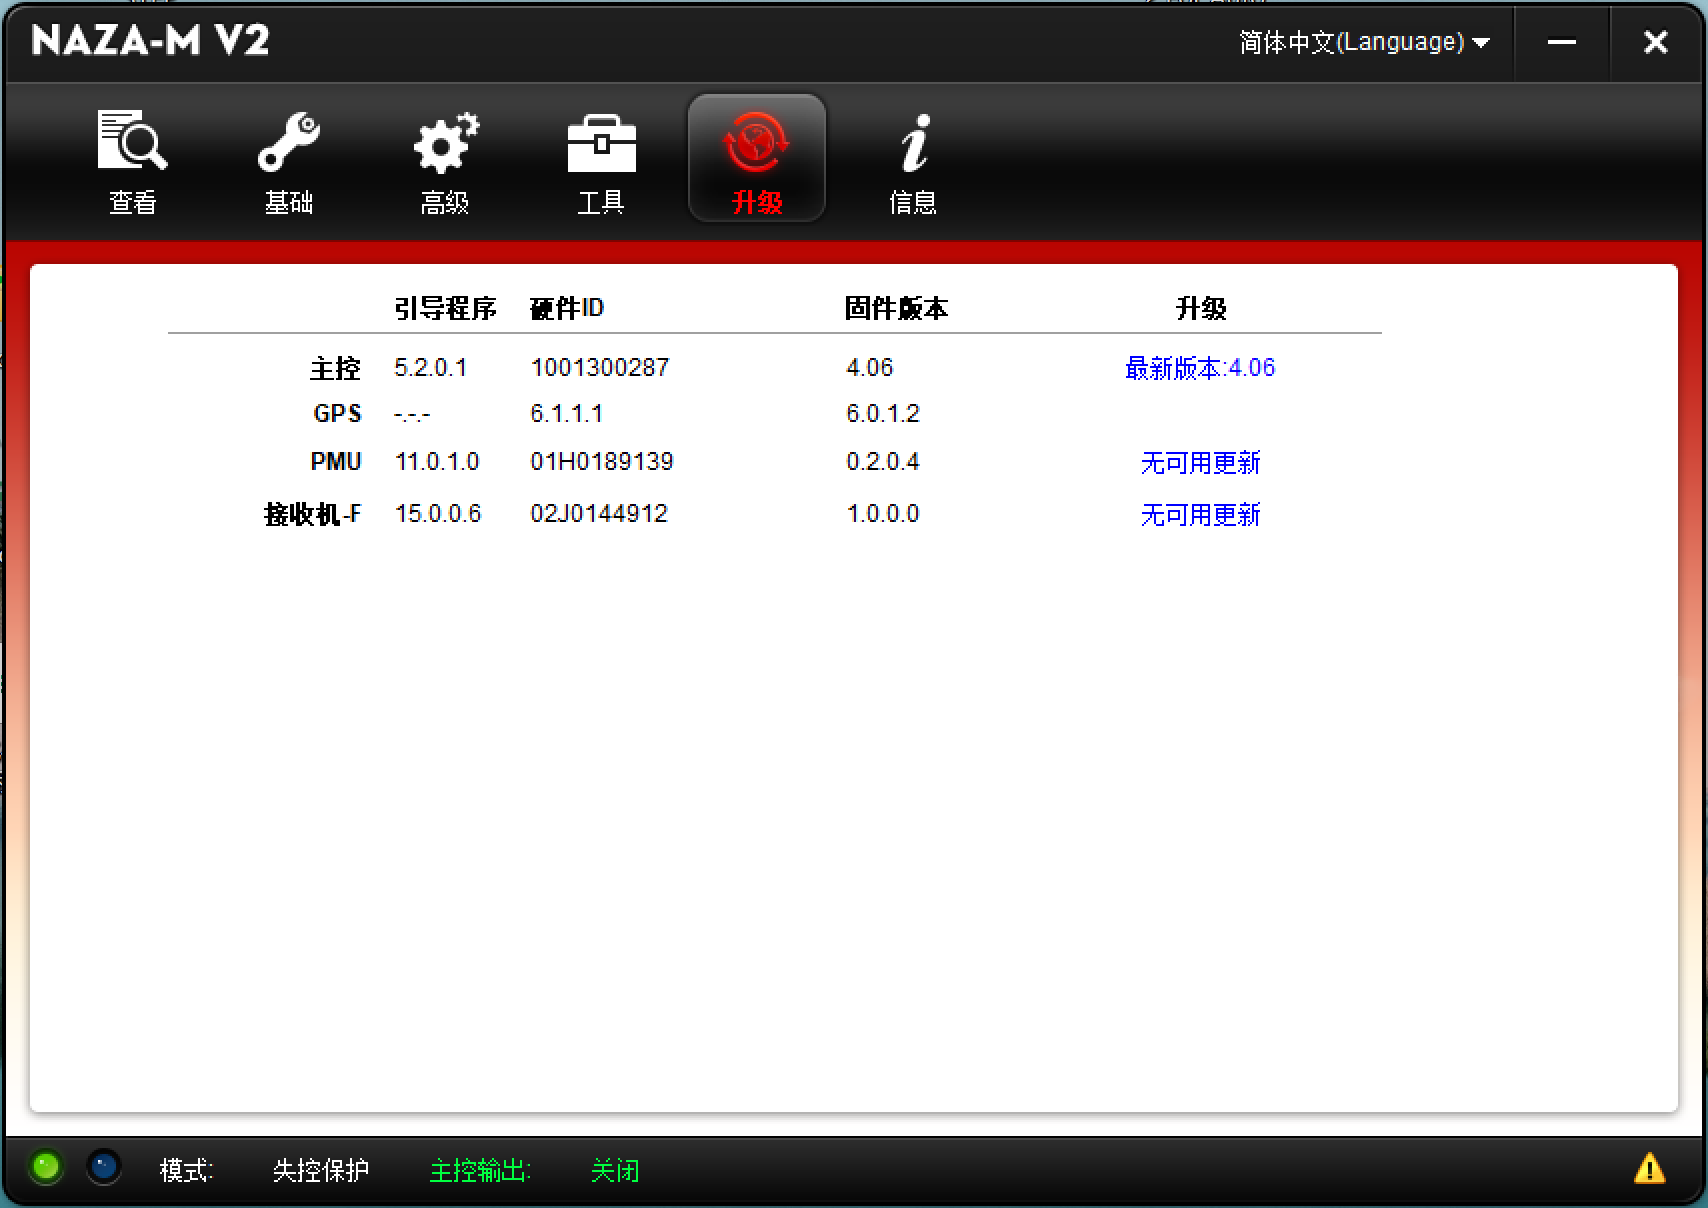Close the NAZA-M V2 window
Screen dimensions: 1708x1208
[1656, 42]
